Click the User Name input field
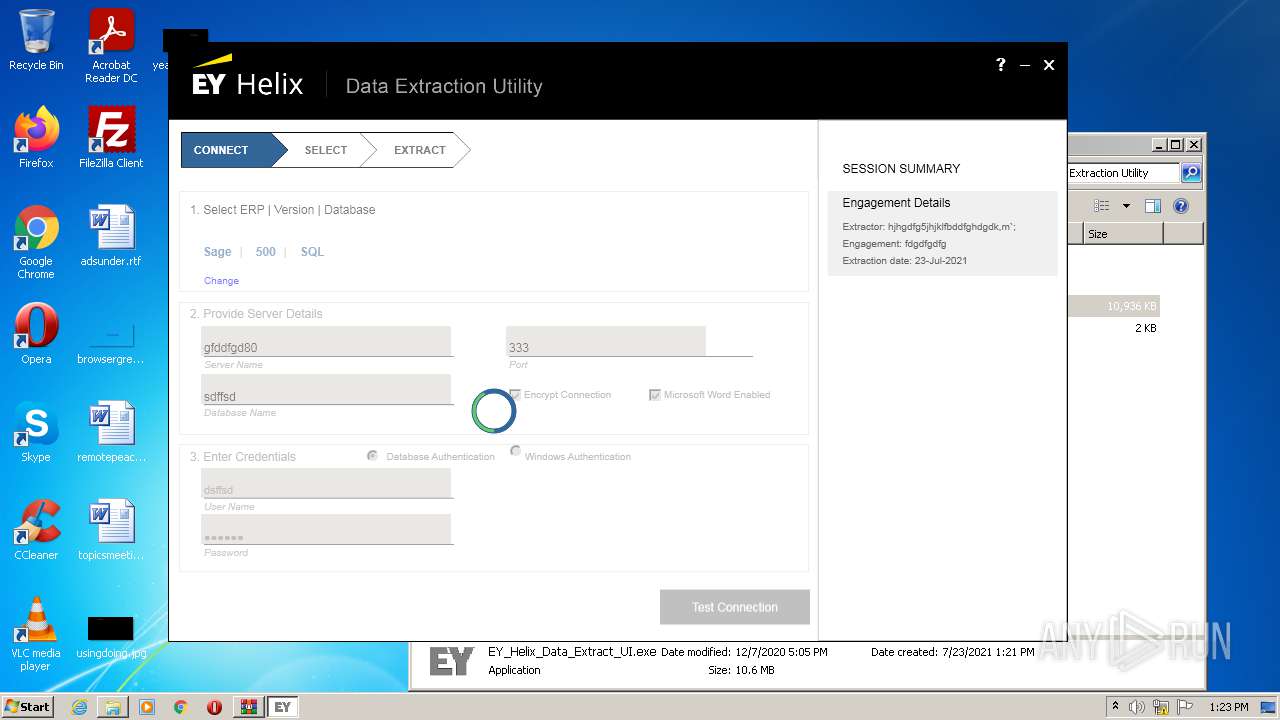Image resolution: width=1280 pixels, height=720 pixels. [x=326, y=483]
